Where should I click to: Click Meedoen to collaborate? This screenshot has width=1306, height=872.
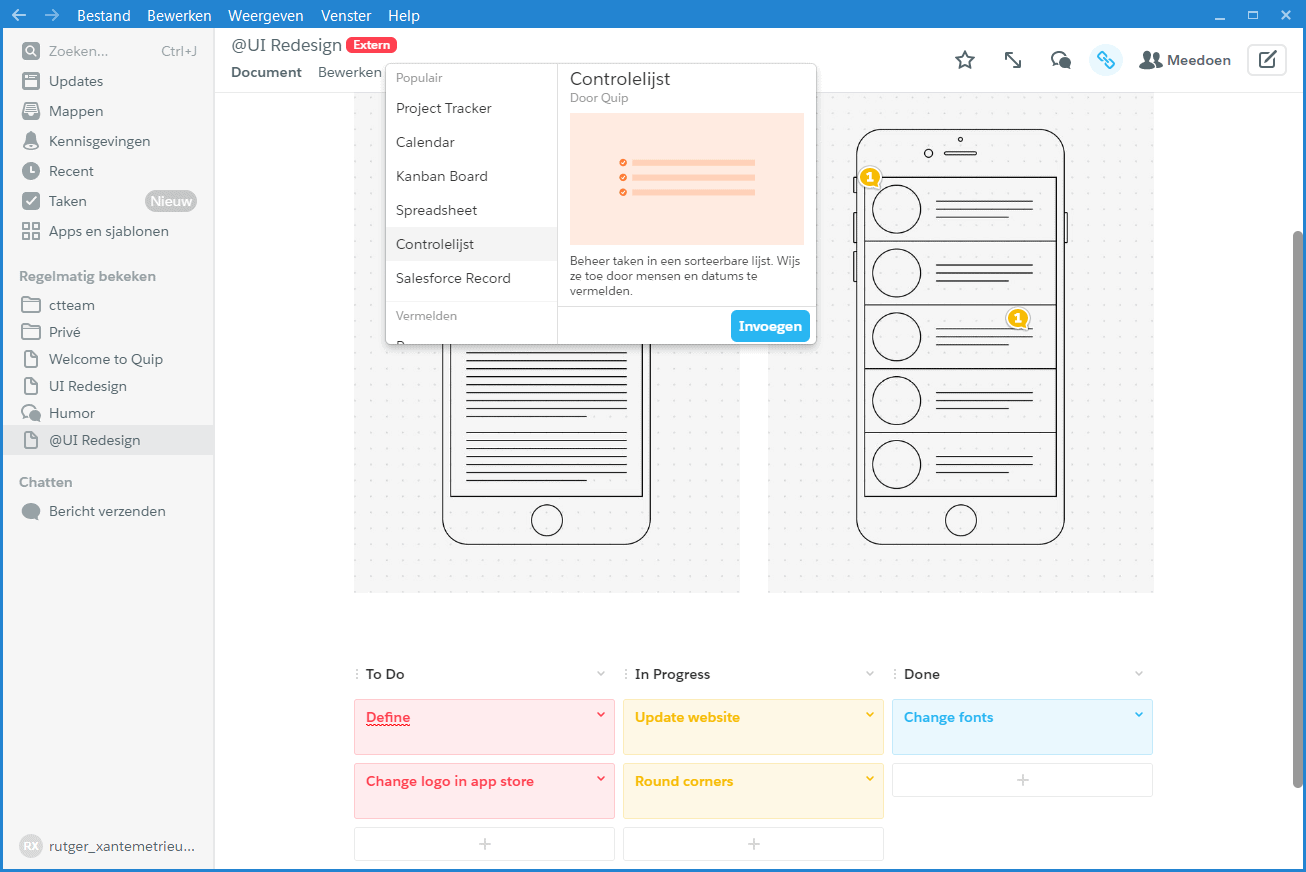(x=1196, y=60)
